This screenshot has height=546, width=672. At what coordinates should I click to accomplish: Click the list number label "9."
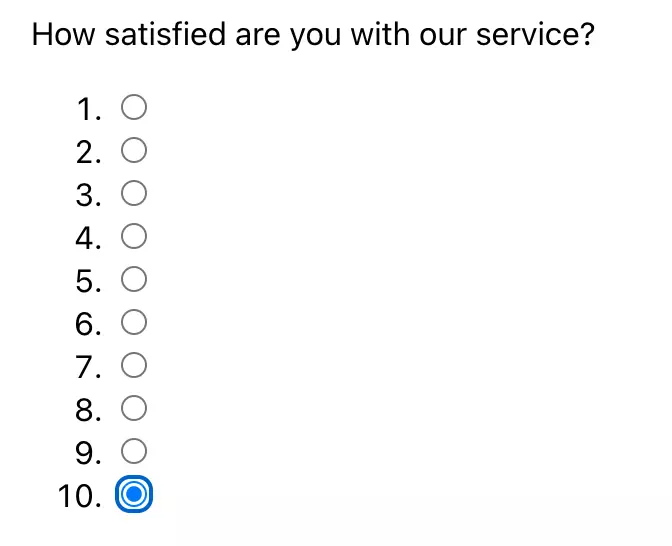pyautogui.click(x=89, y=453)
